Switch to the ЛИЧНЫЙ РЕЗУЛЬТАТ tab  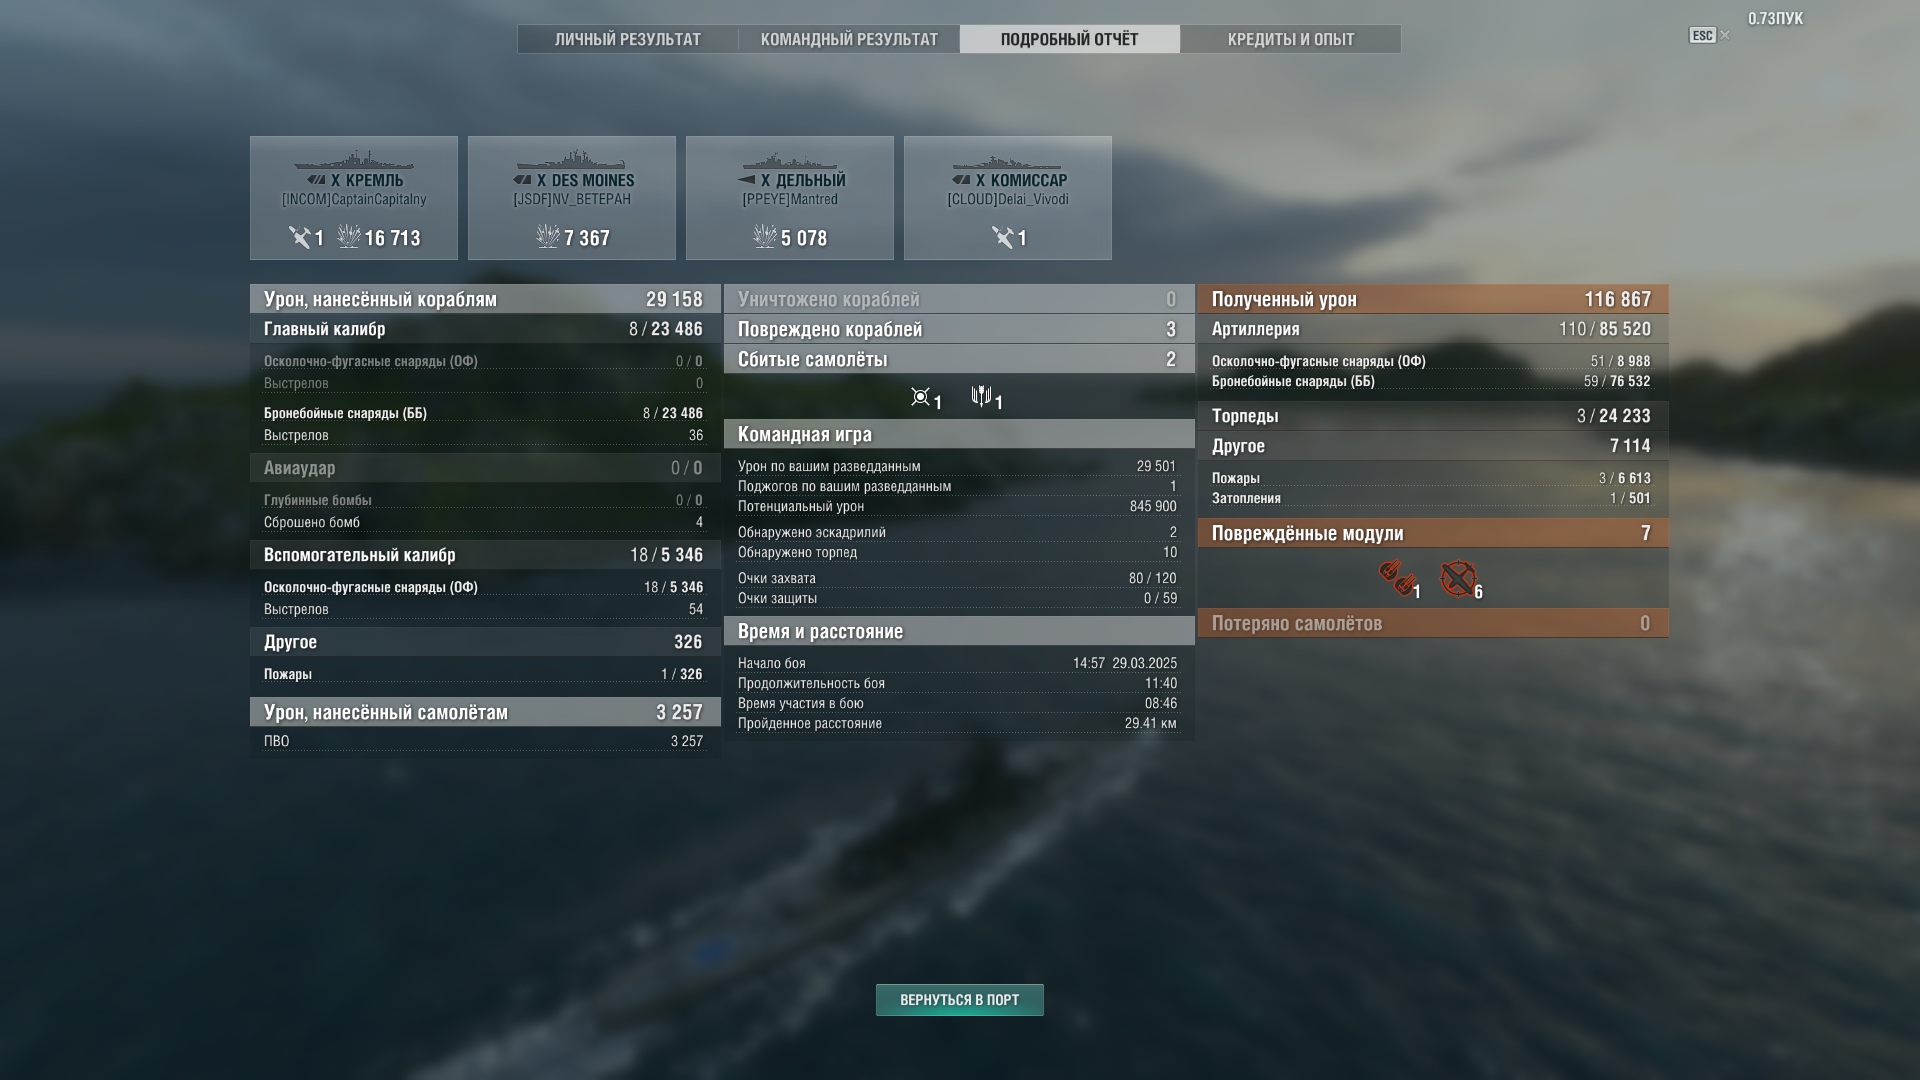[x=628, y=39]
